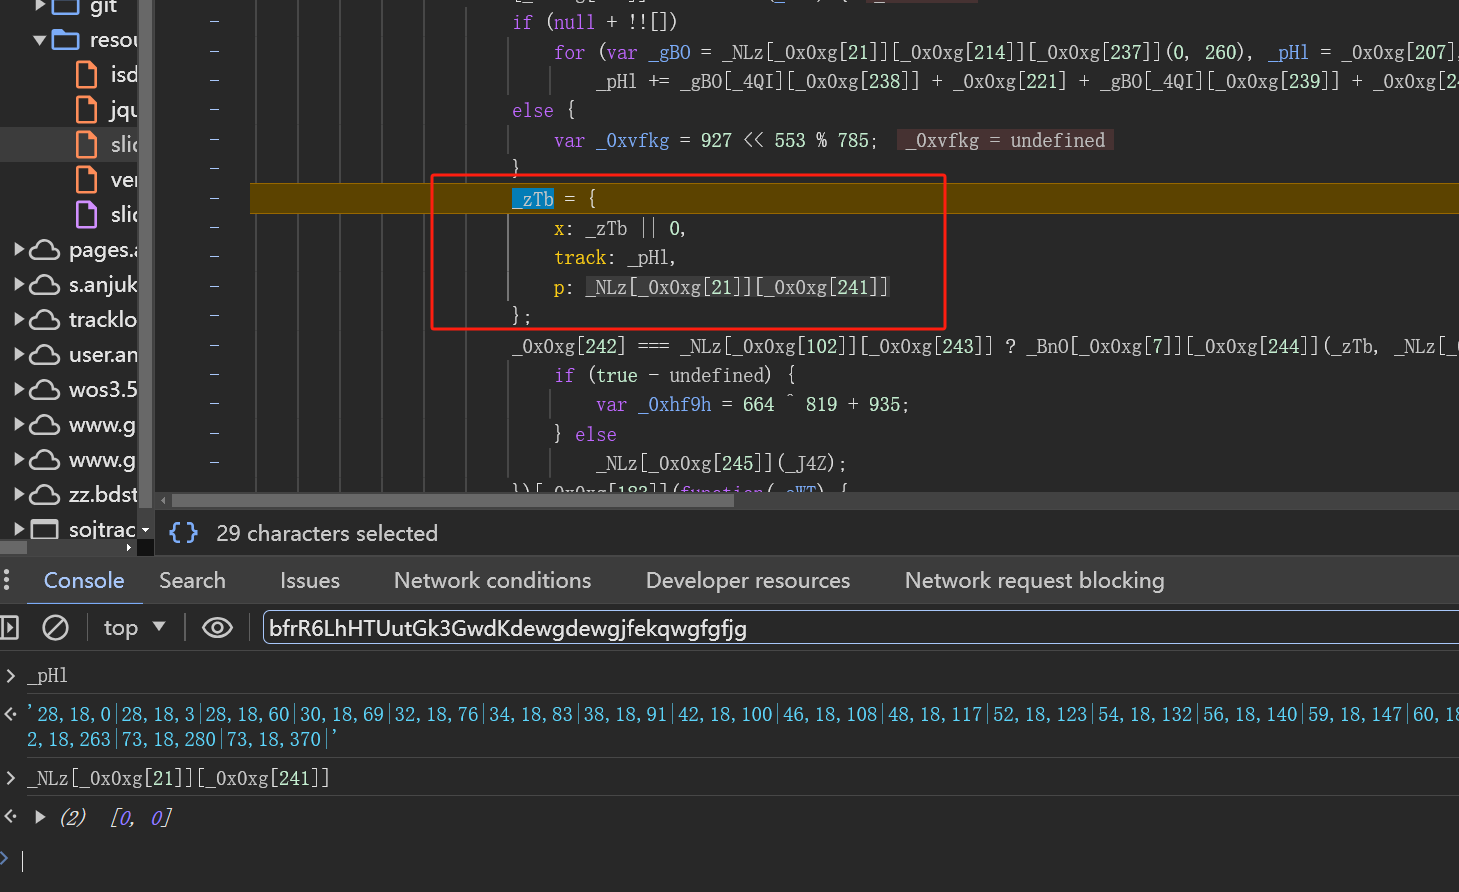This screenshot has height=892, width=1459.
Task: Click the isd file icon
Action: click(87, 75)
